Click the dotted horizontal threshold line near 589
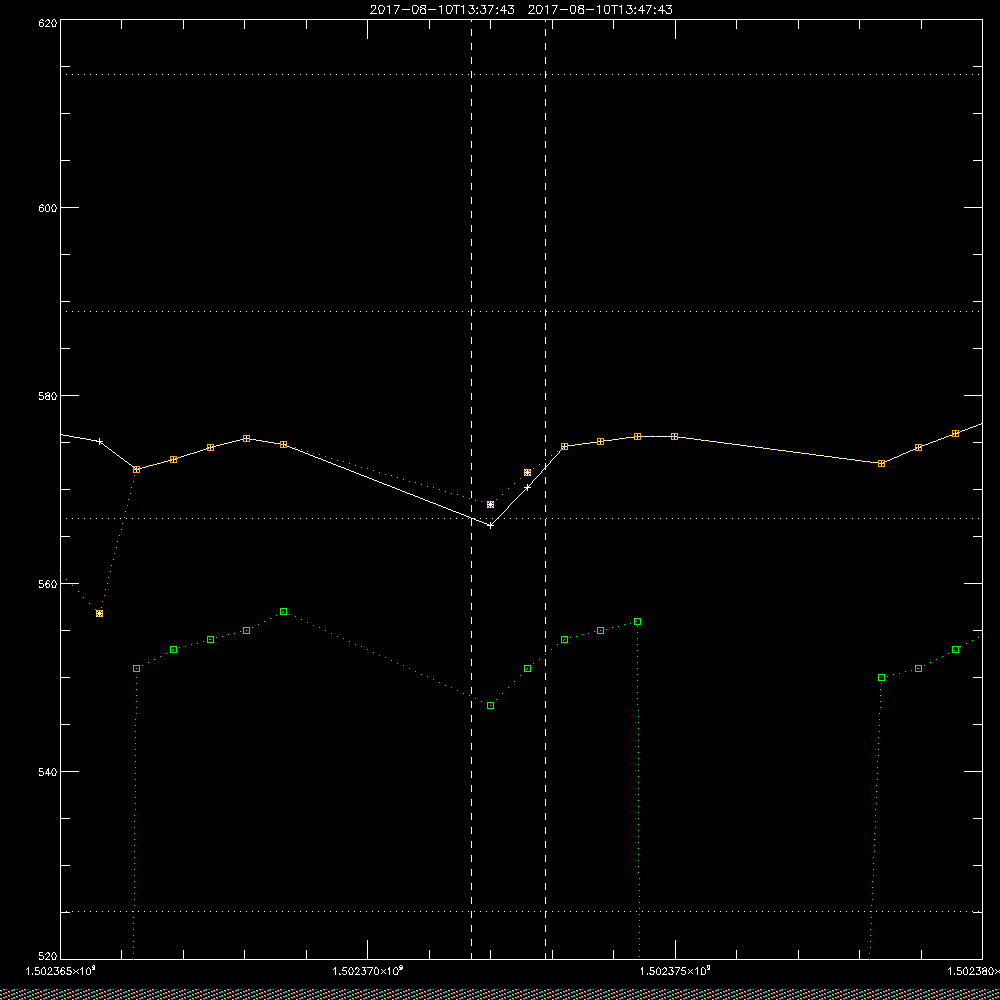The width and height of the screenshot is (1000, 1000). click(521, 311)
